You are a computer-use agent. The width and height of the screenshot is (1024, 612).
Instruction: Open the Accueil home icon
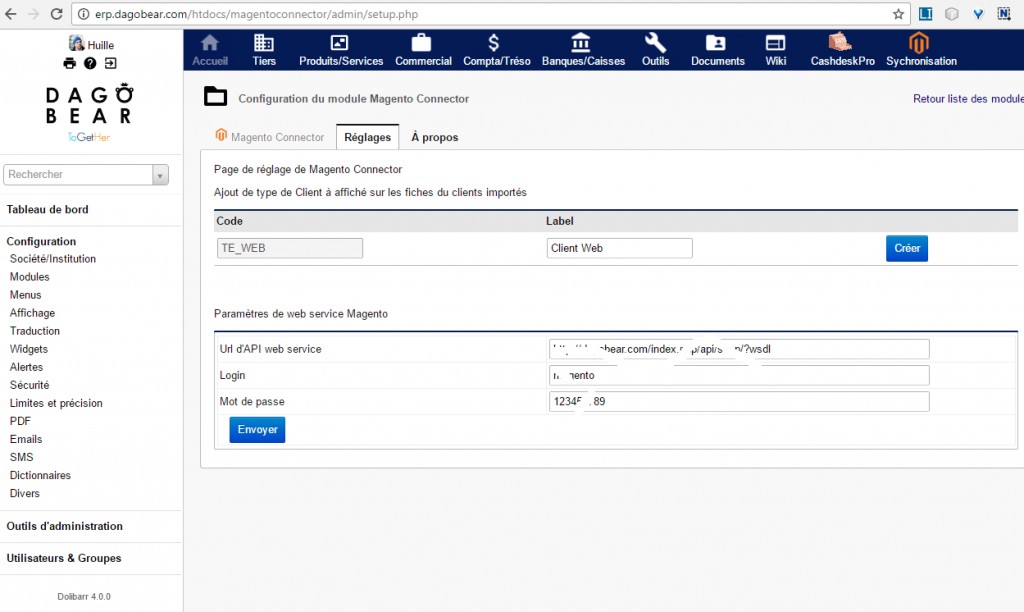(210, 49)
